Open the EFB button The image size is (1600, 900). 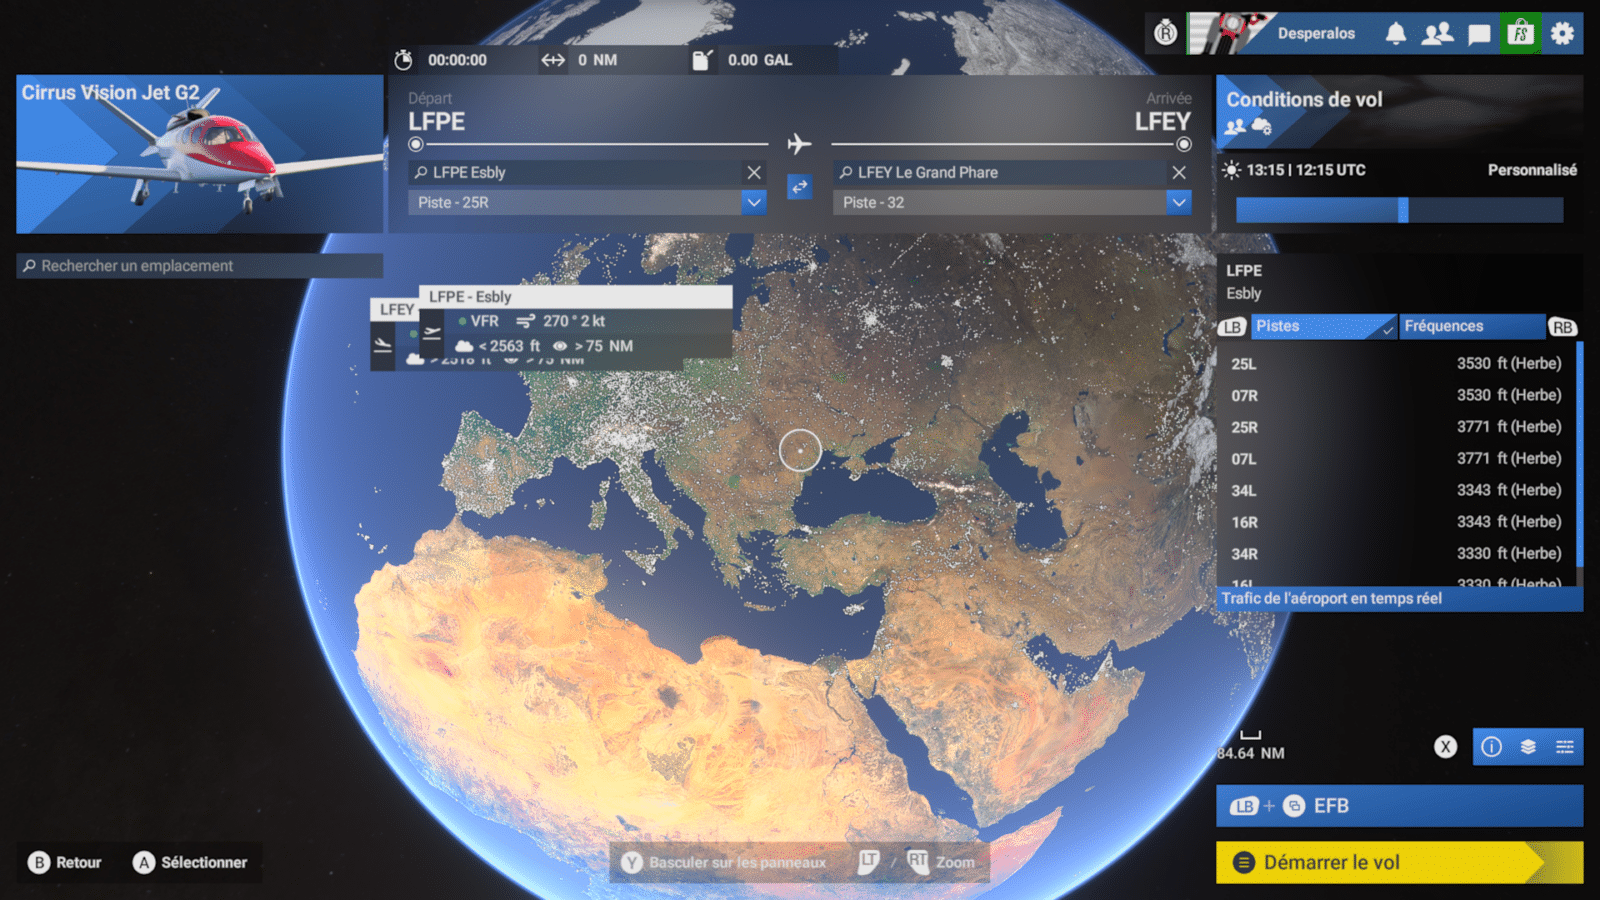[x=1399, y=806]
